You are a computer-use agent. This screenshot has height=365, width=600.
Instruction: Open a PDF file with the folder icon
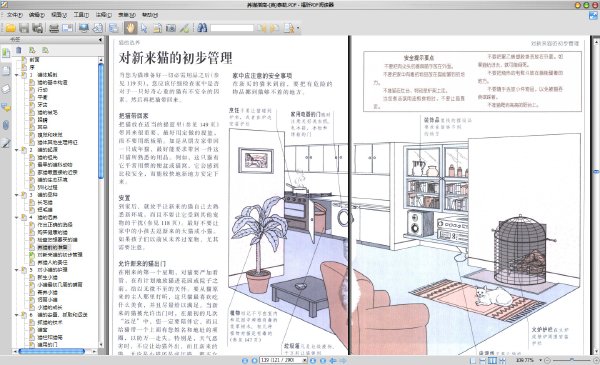[10, 28]
